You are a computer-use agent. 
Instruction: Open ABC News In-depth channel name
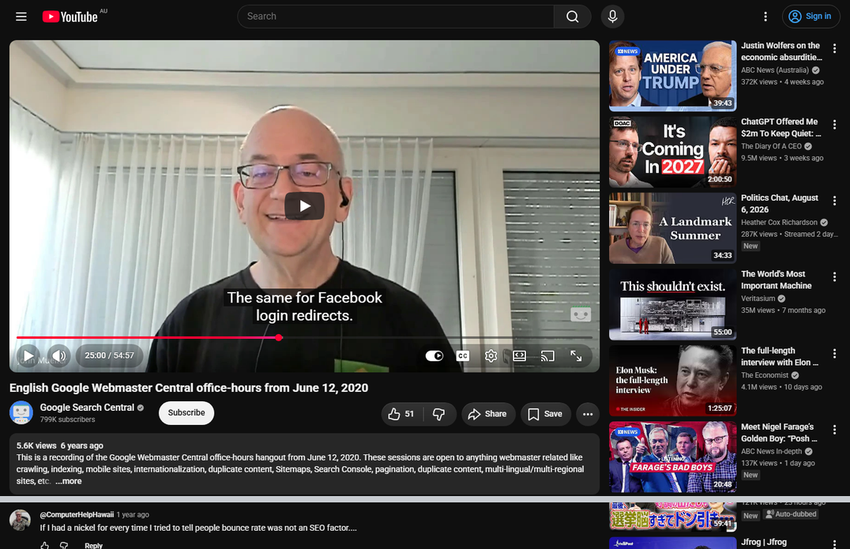[772, 451]
